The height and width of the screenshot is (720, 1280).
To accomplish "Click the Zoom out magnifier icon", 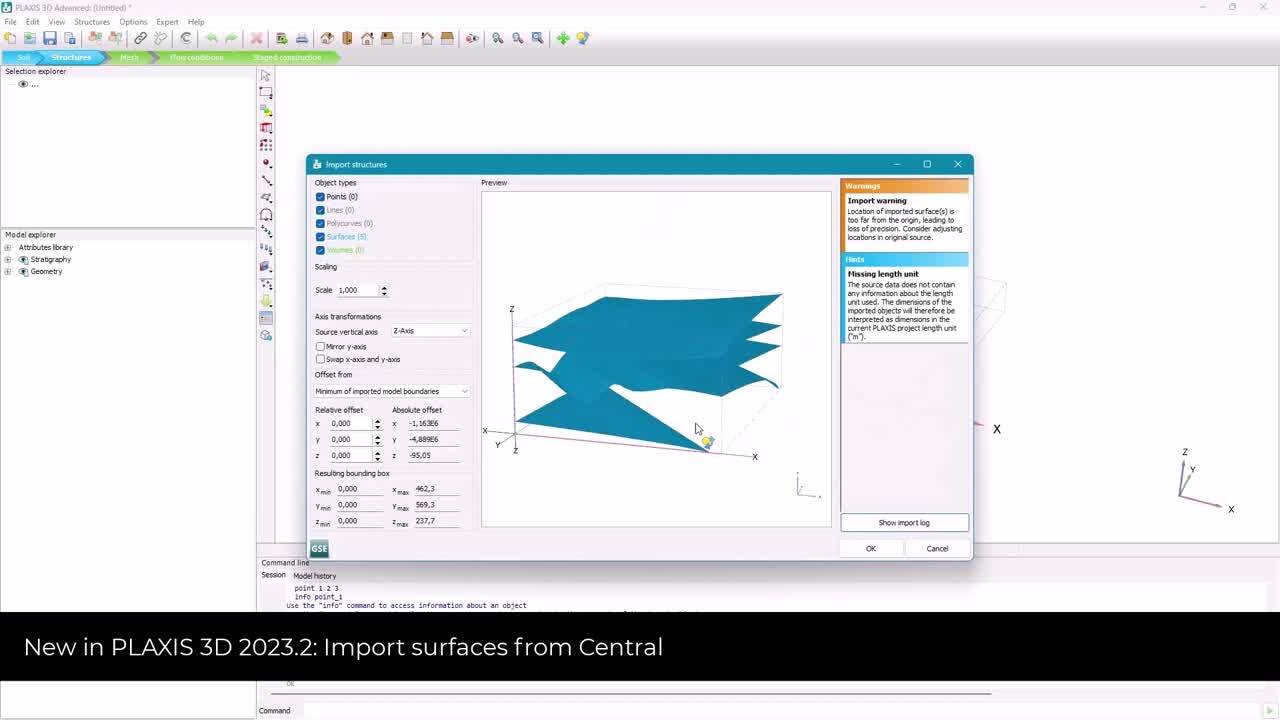I will coord(517,38).
